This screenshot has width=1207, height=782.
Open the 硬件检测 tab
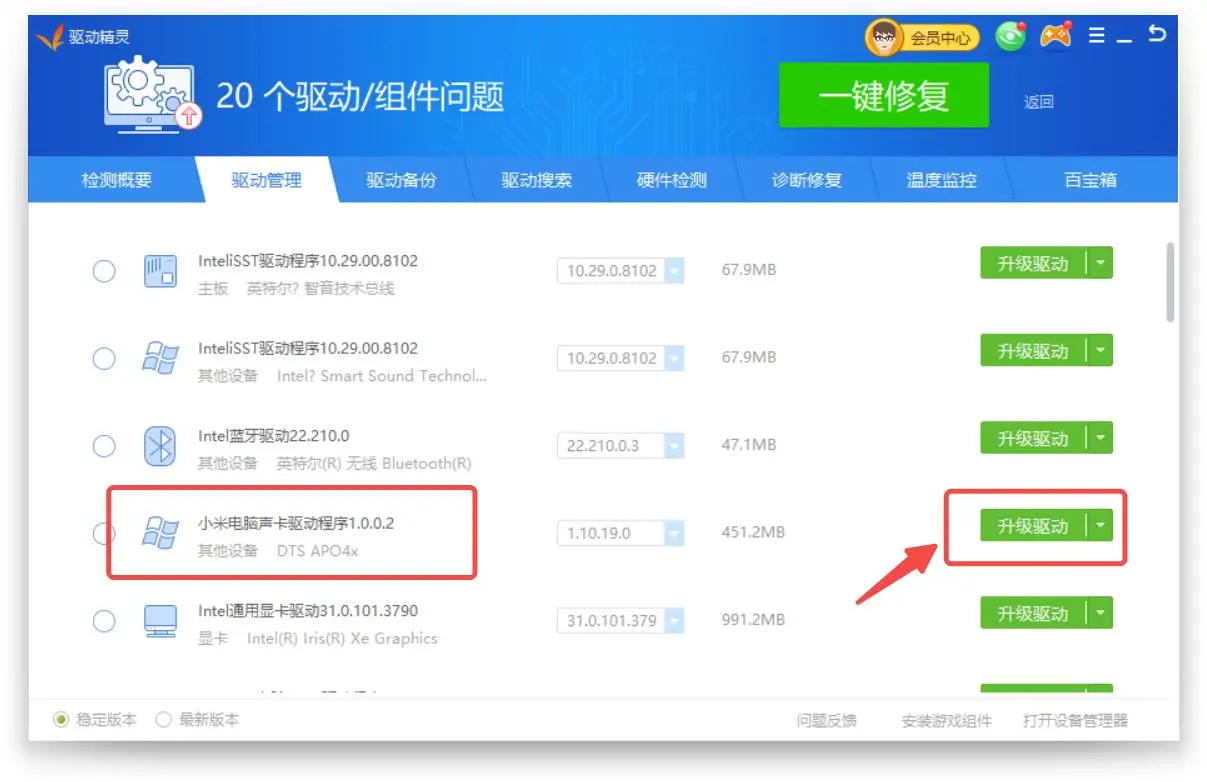coord(671,181)
